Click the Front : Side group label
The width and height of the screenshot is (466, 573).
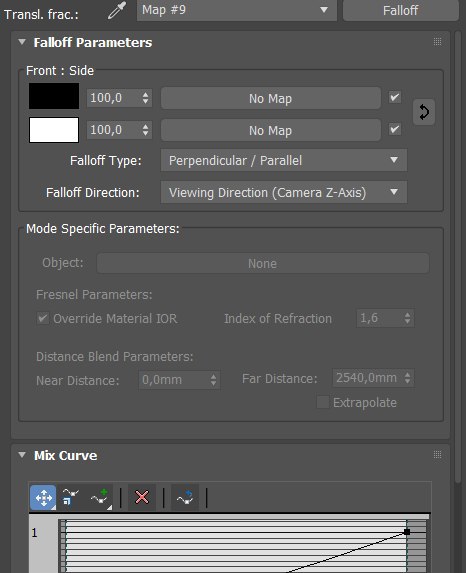click(60, 71)
